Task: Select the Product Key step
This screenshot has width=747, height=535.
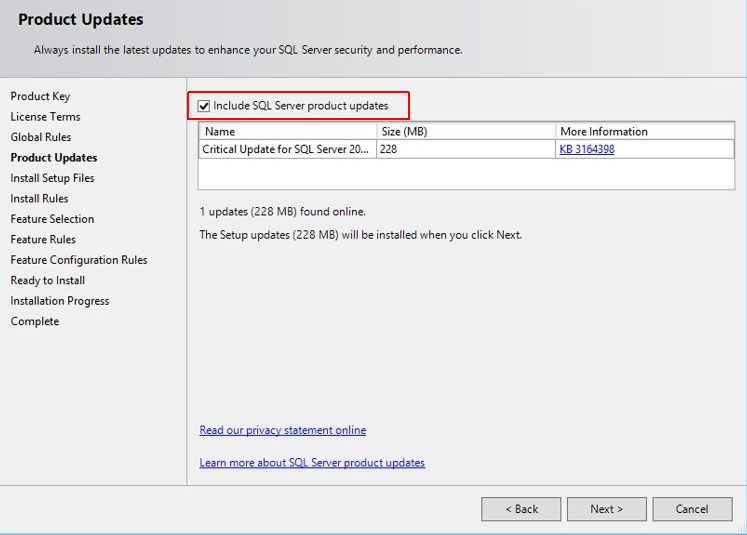Action: [x=40, y=96]
